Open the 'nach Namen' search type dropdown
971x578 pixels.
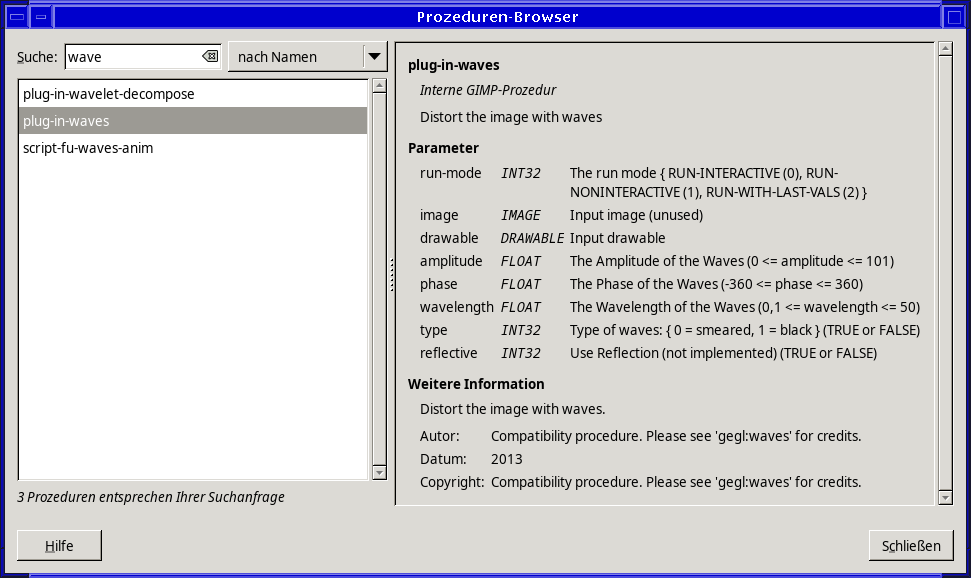point(307,57)
